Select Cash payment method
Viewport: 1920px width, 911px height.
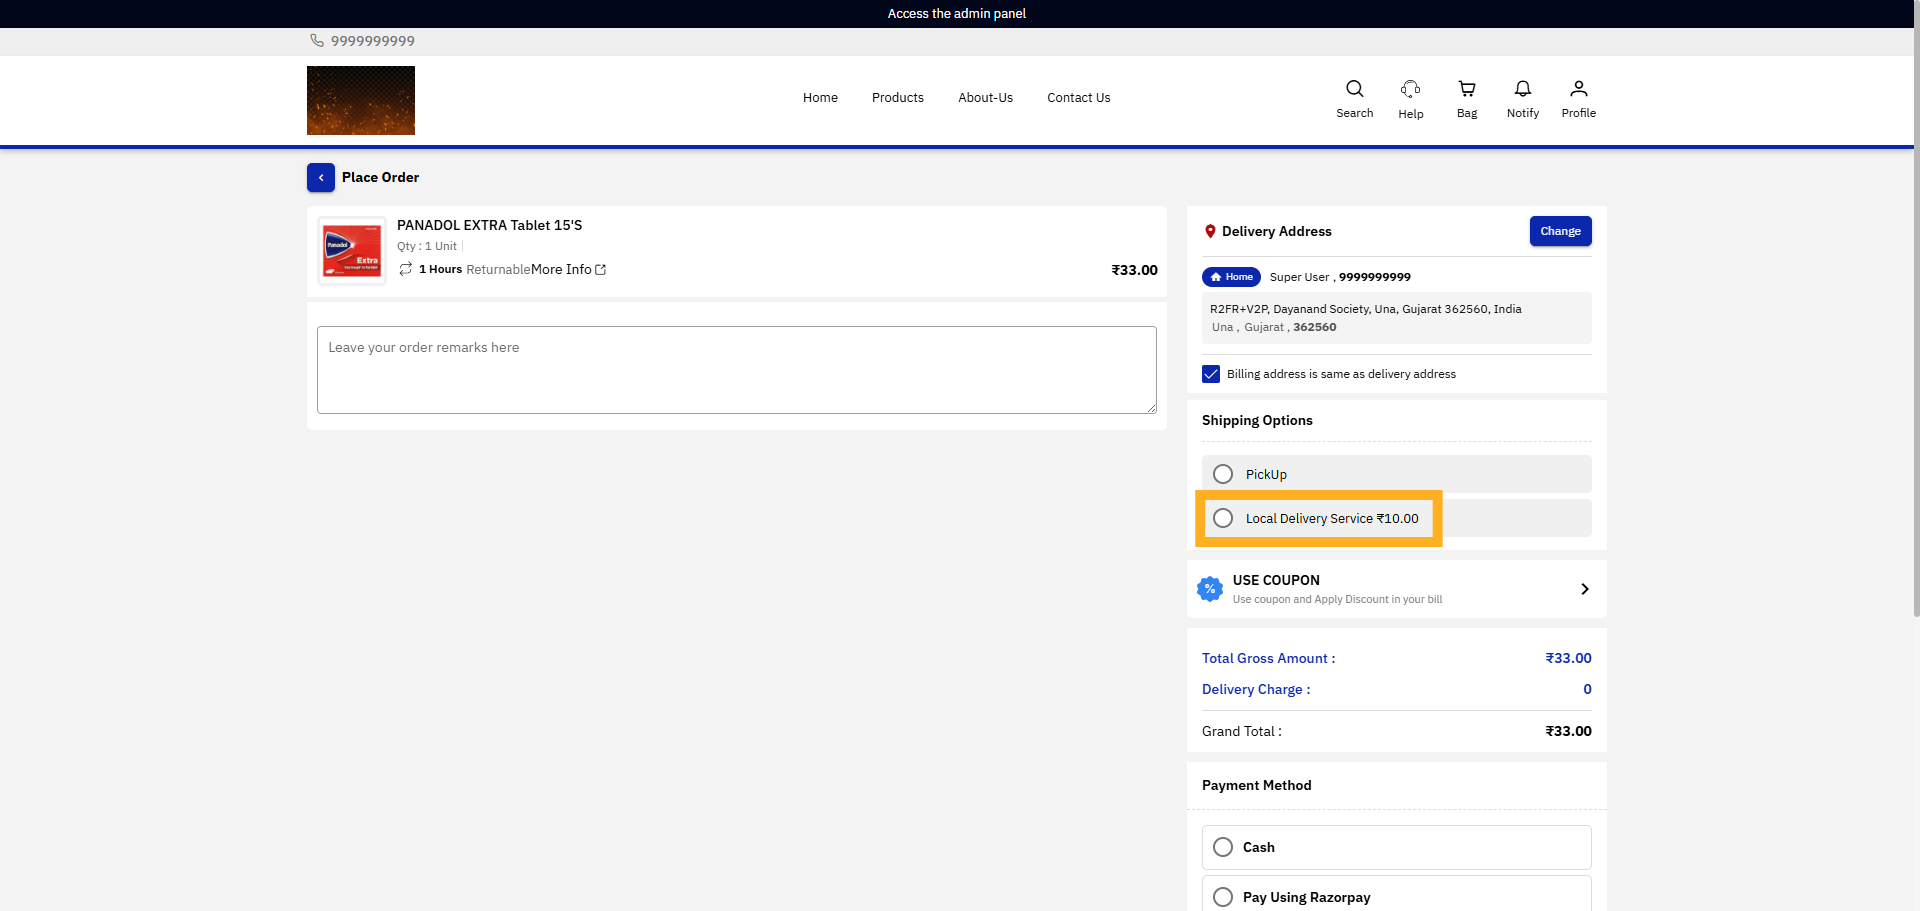point(1222,847)
